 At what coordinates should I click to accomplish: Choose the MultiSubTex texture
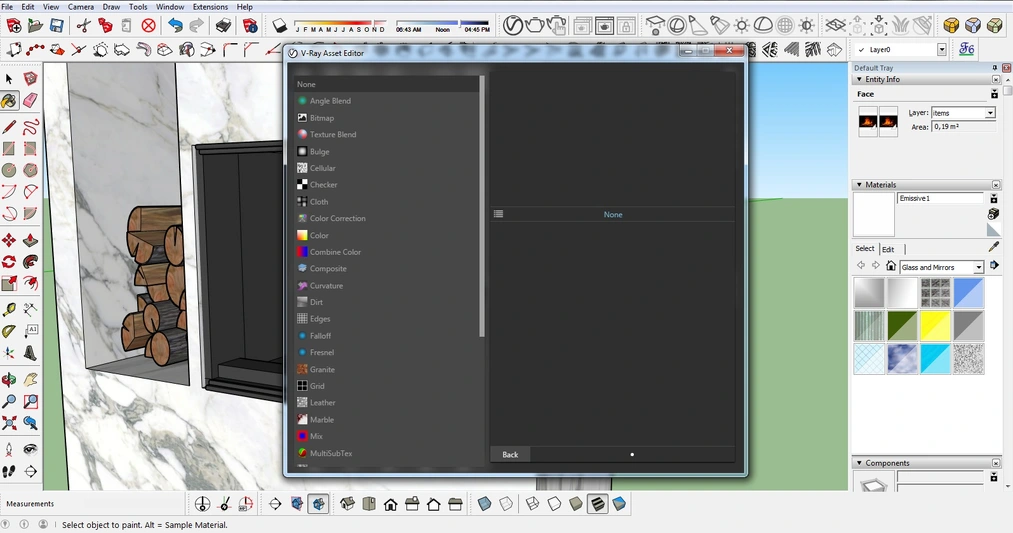click(331, 454)
